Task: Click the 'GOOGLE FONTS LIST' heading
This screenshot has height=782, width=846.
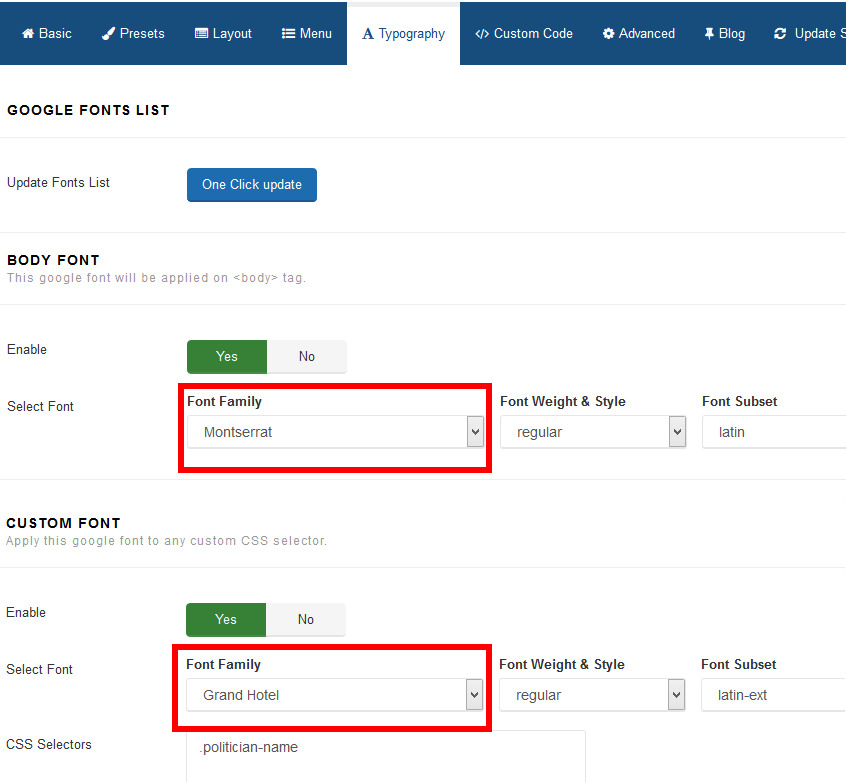Action: [88, 110]
